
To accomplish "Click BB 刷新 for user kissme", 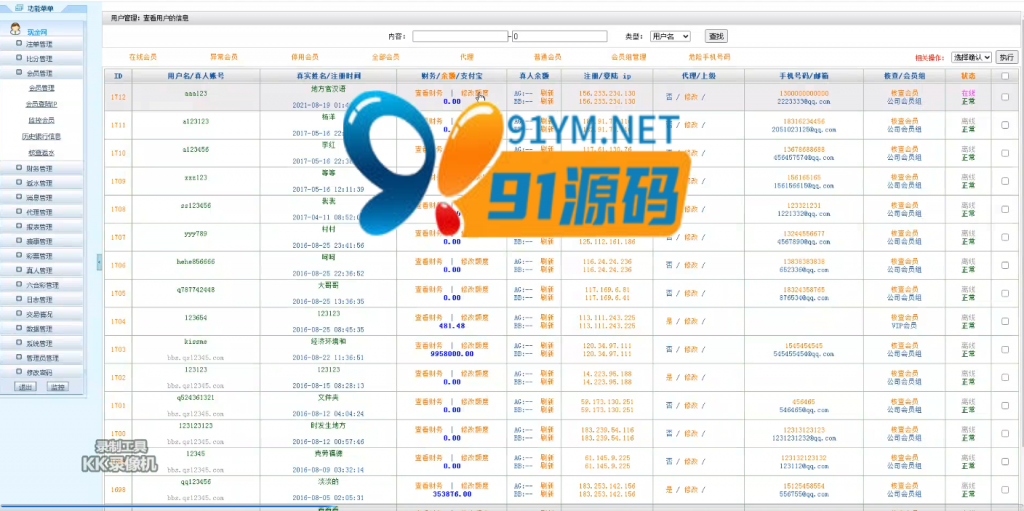I will [x=547, y=353].
